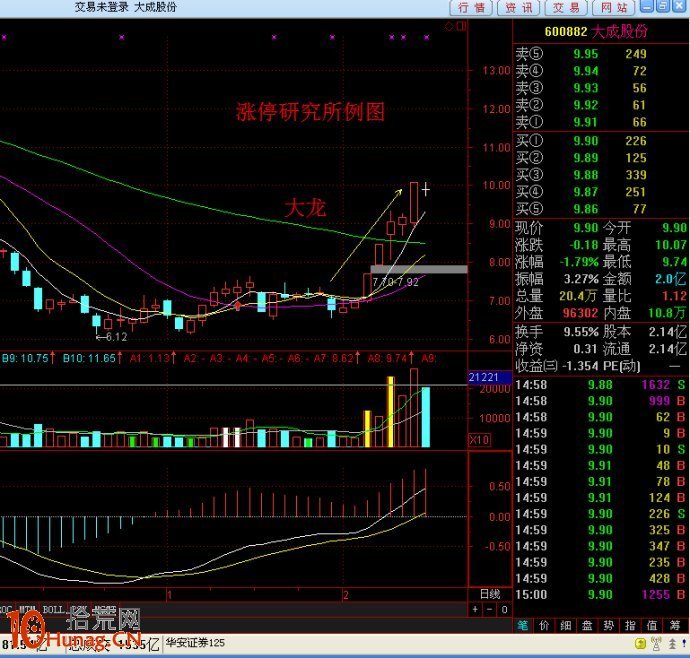This screenshot has height=658, width=690.
Task: Select the 价 price distribution tab
Action: pyautogui.click(x=544, y=625)
